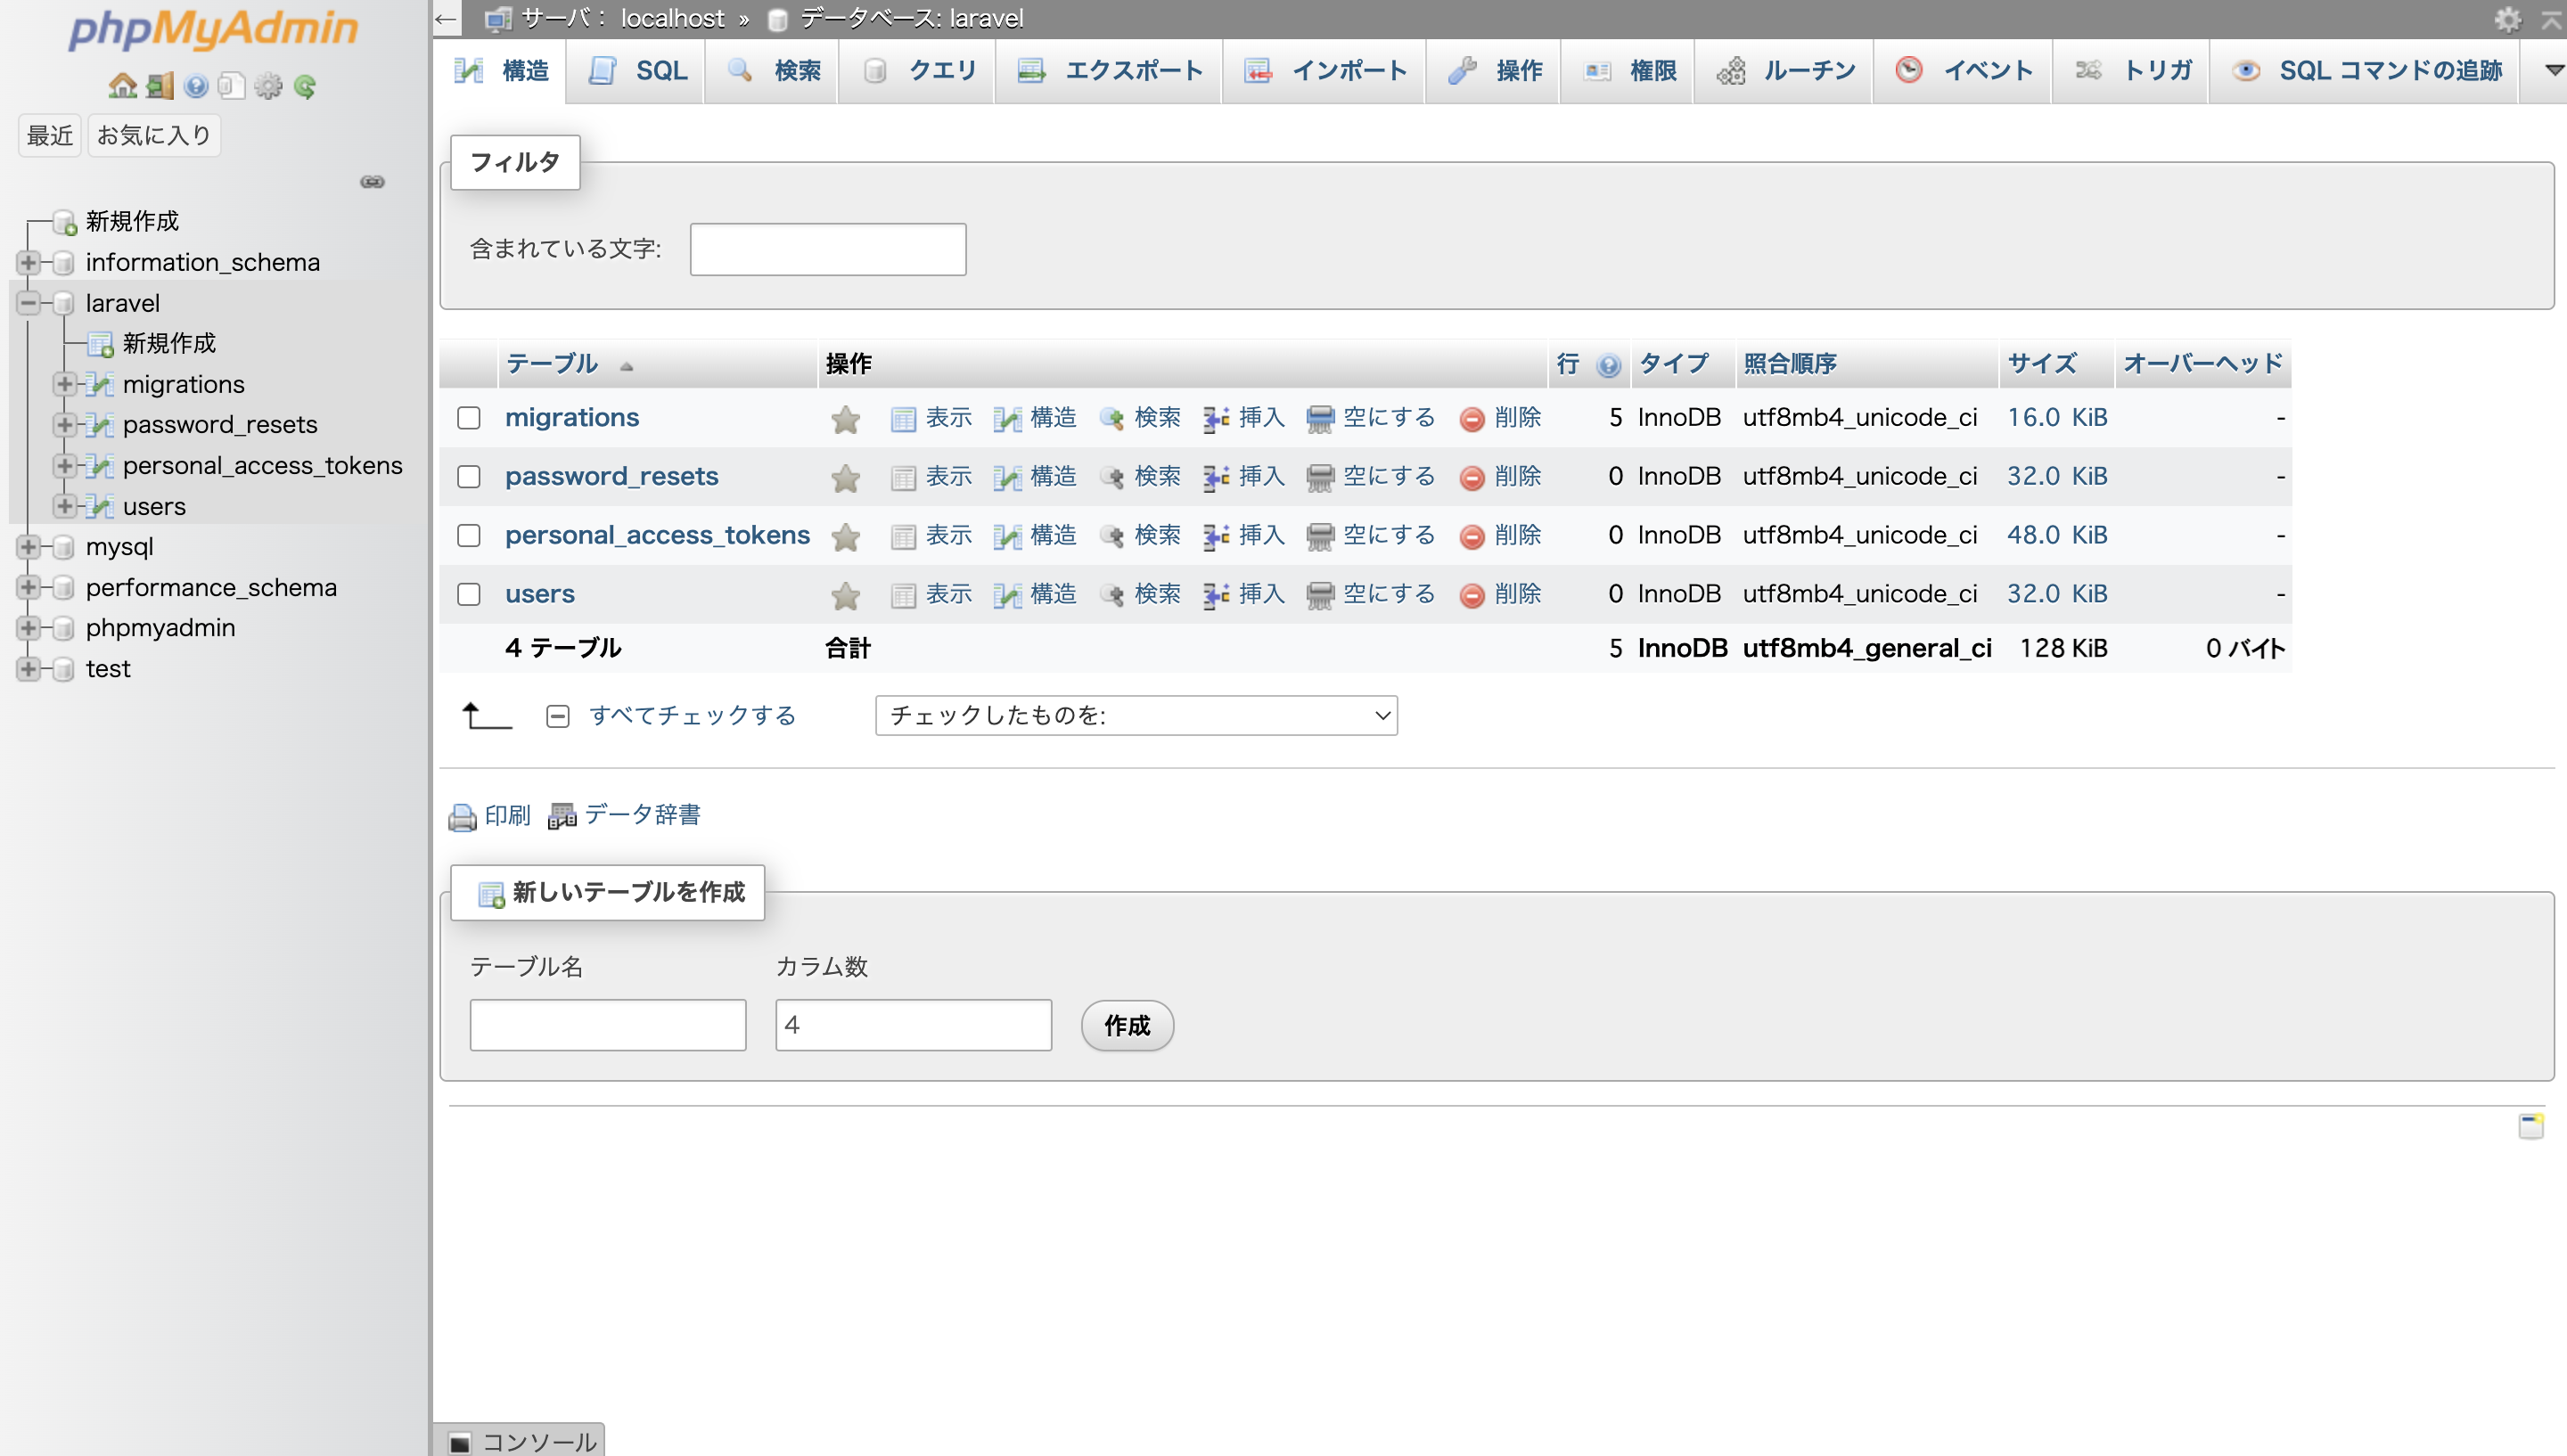Click the green reload navigation icon
This screenshot has width=2567, height=1456.
tap(305, 86)
